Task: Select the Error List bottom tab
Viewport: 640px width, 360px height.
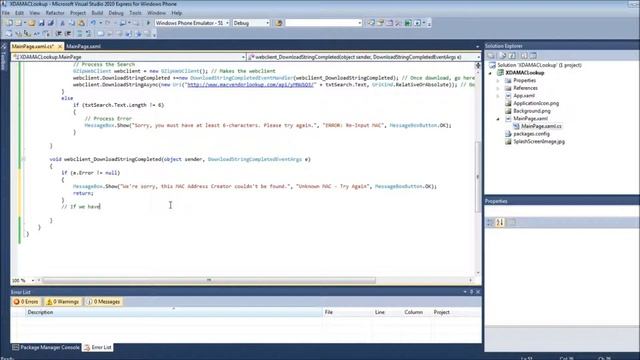Action: (98, 347)
